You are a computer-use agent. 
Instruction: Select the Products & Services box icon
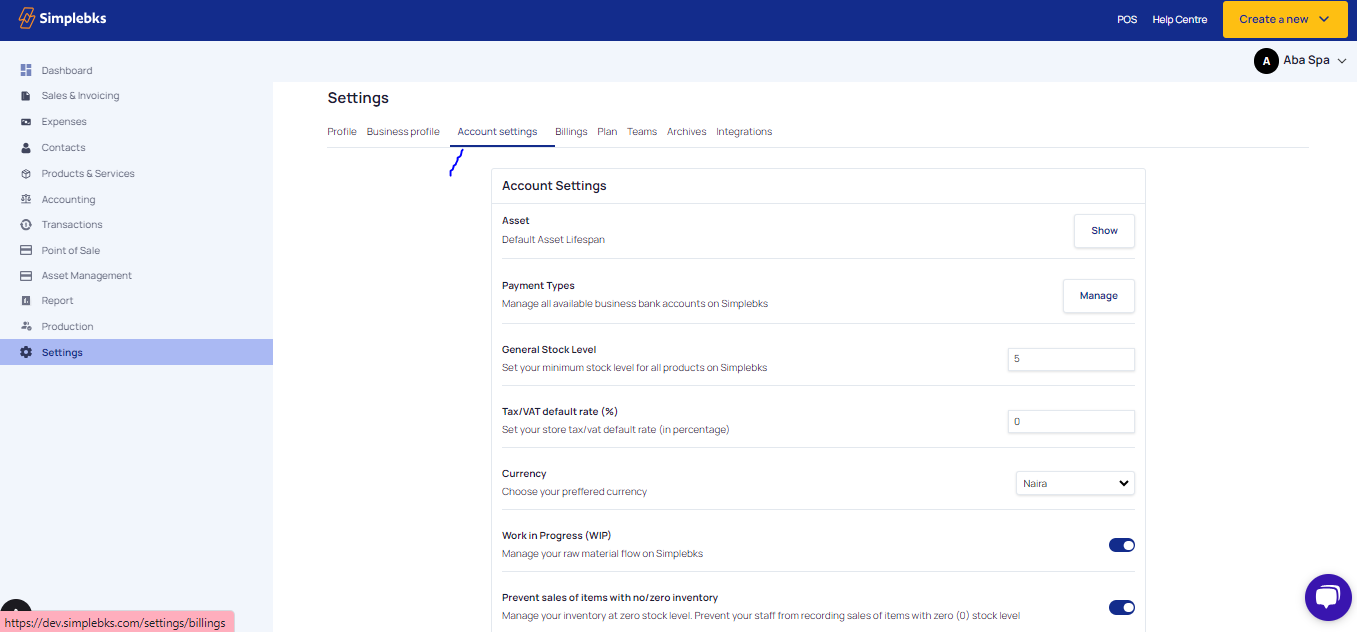tap(26, 174)
